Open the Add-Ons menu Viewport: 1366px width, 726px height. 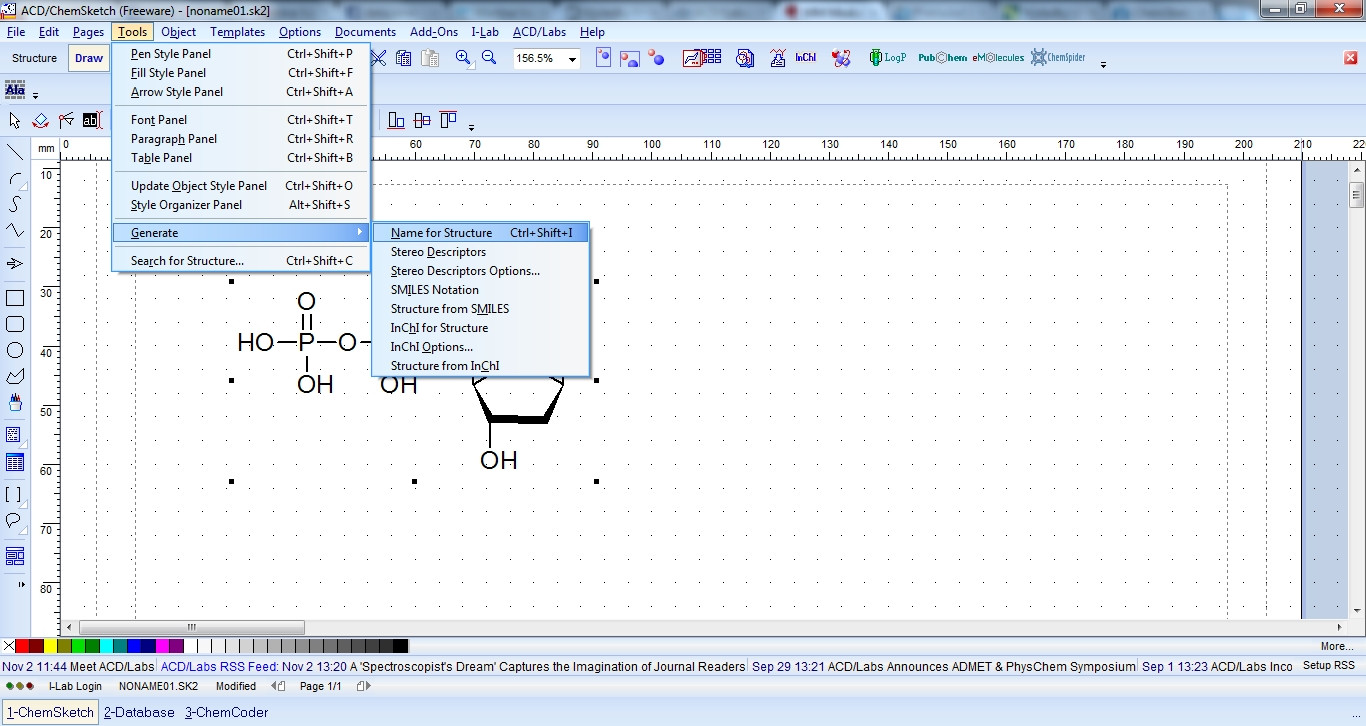click(x=434, y=32)
